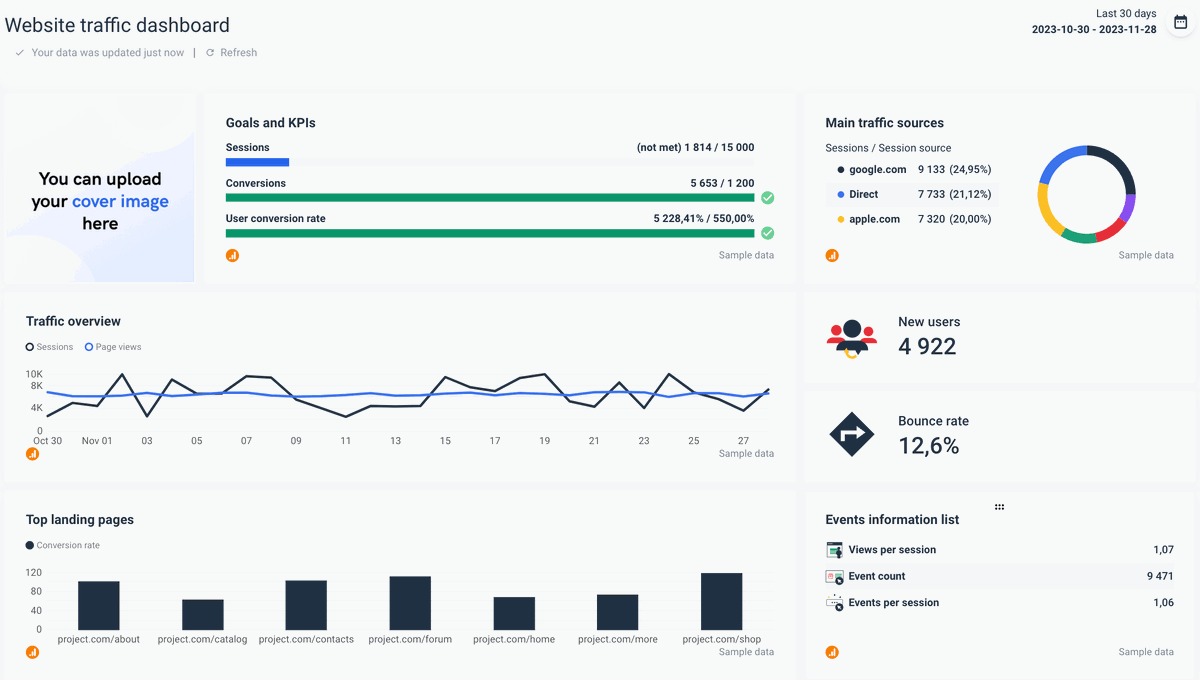
Task: Click the 5 228,41% / 550,00% value
Action: (704, 219)
